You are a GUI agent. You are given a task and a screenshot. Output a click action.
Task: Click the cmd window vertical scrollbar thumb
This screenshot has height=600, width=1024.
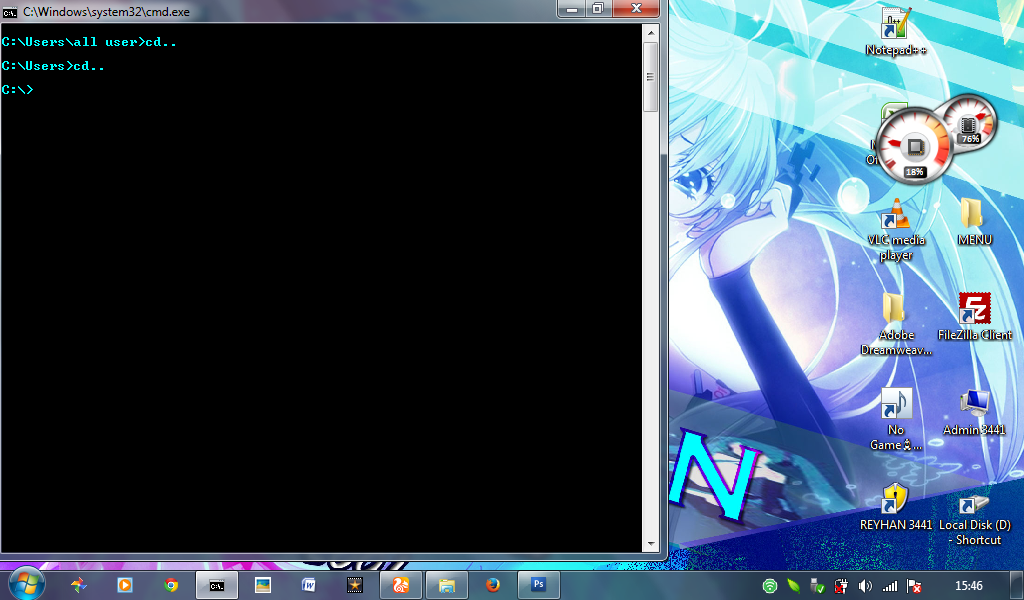click(x=650, y=76)
